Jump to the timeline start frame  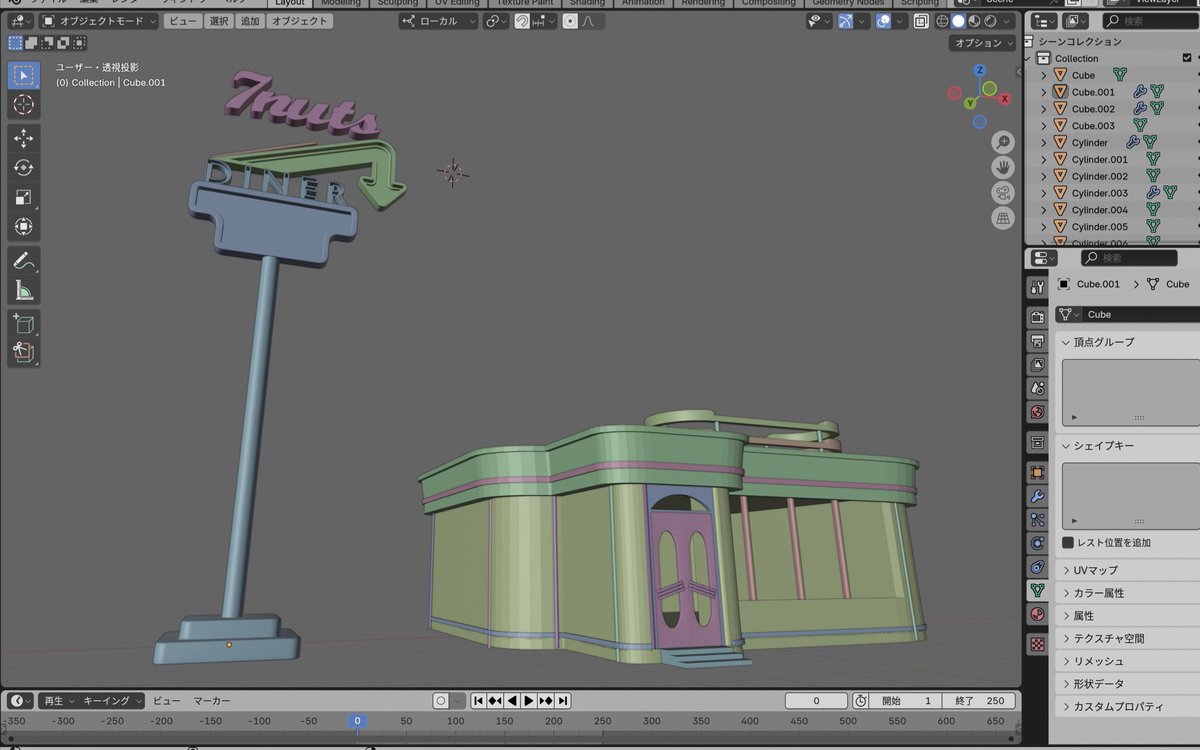479,701
